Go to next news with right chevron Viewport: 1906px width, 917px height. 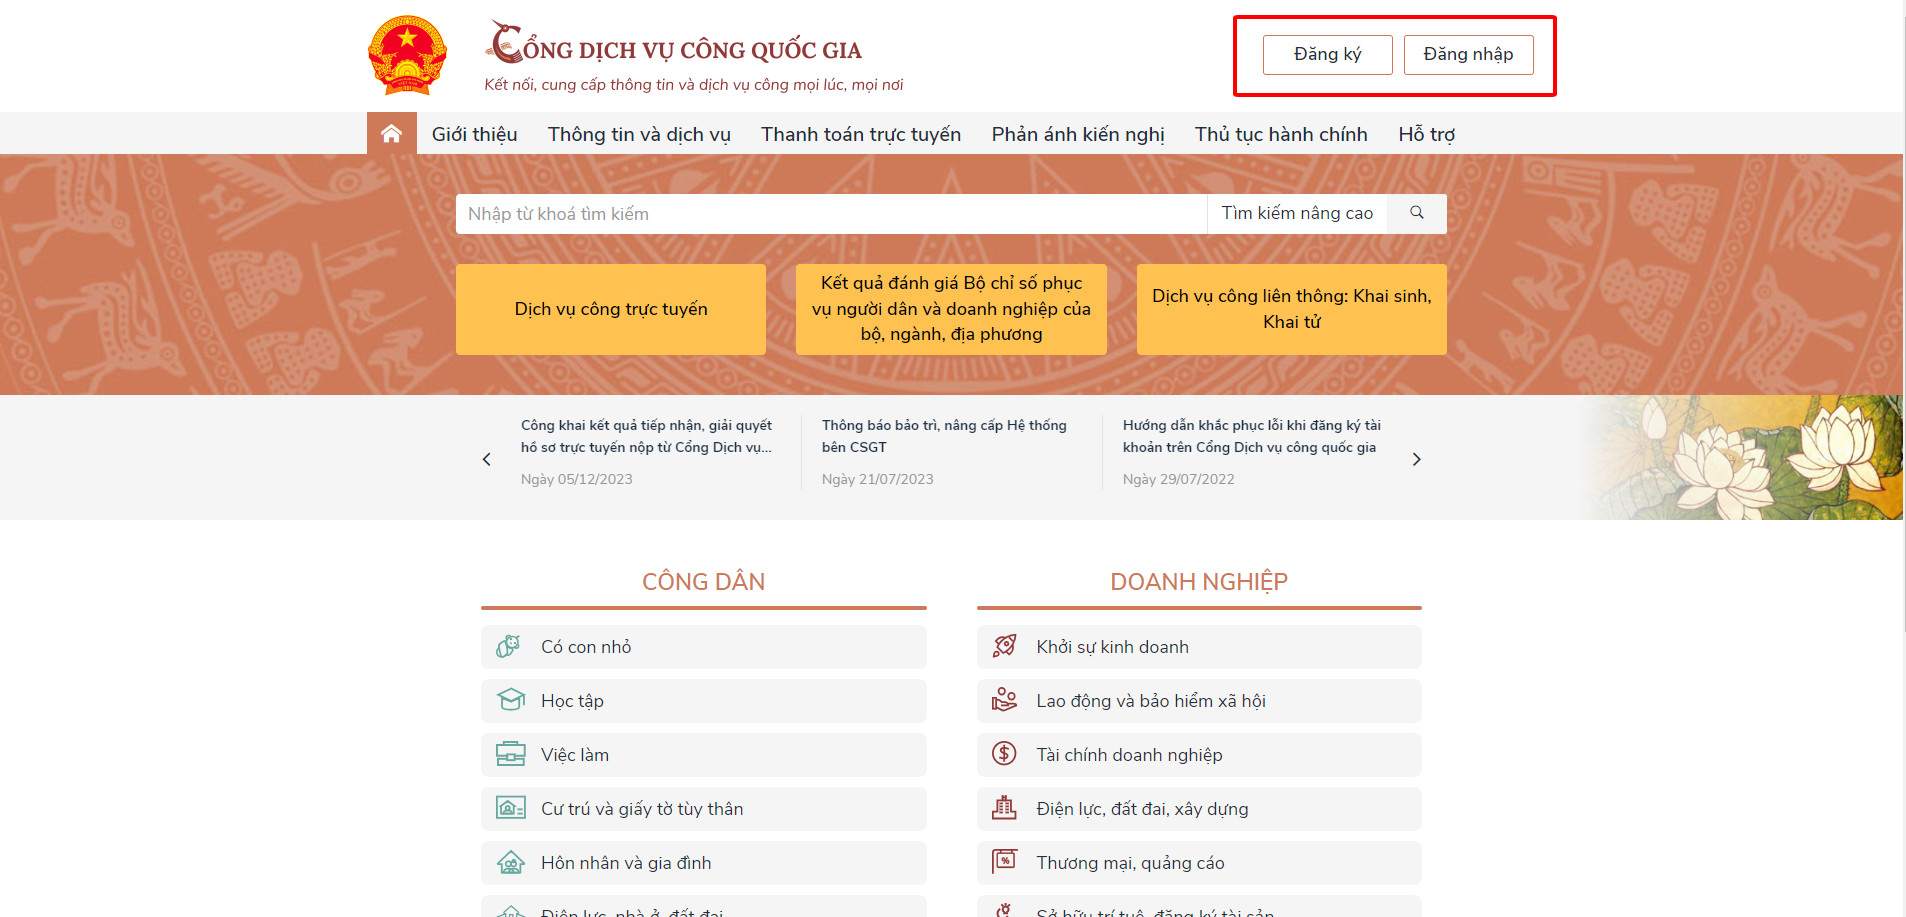click(x=1416, y=459)
